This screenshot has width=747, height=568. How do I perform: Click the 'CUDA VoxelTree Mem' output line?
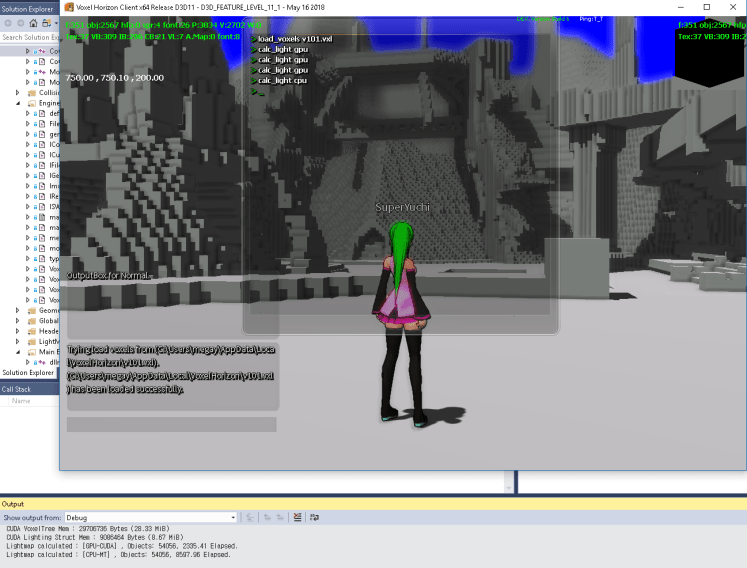tap(88, 528)
